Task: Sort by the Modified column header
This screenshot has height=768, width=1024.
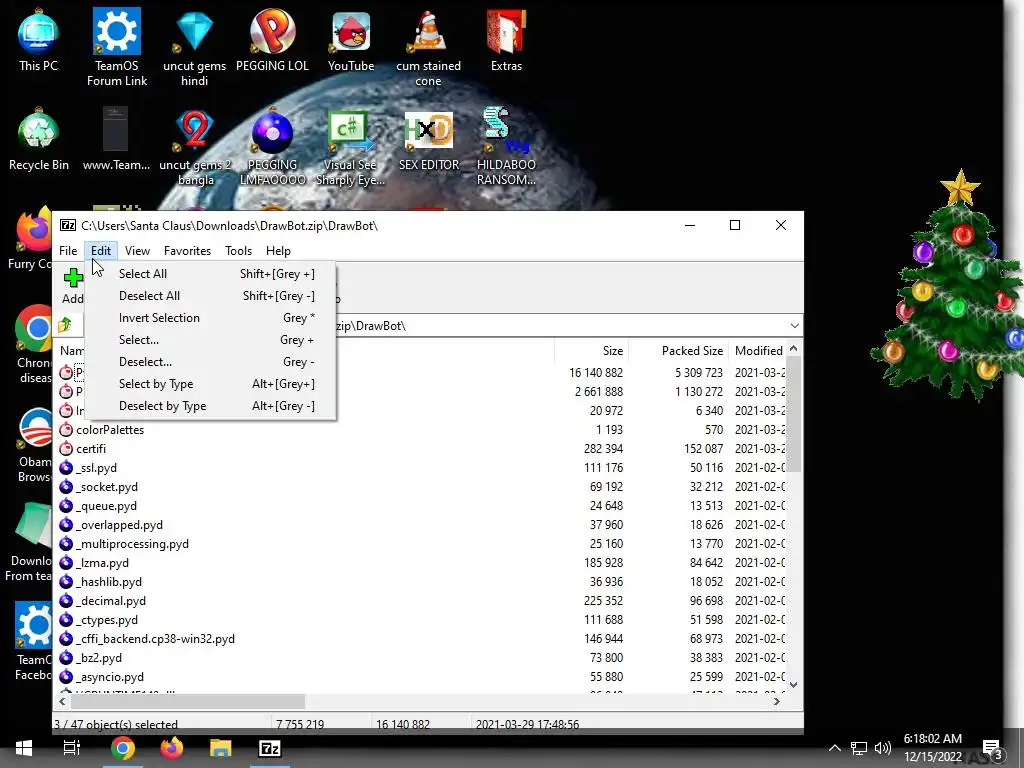Action: coord(759,351)
